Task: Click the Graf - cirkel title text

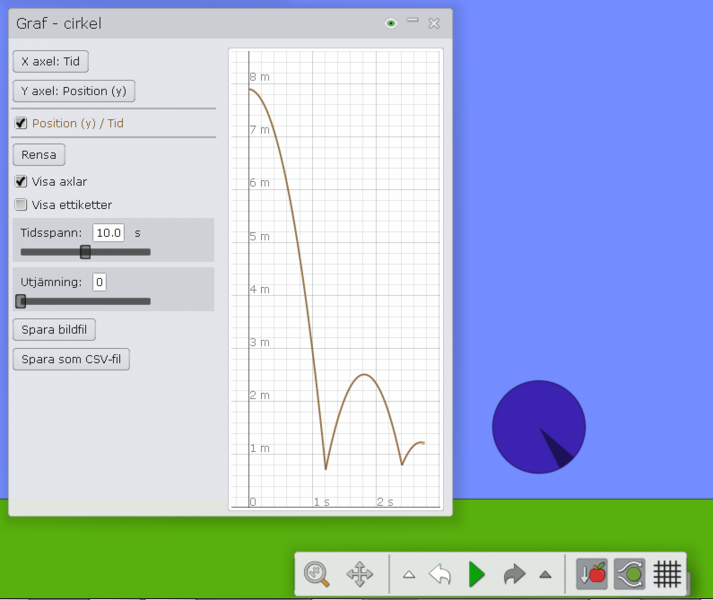Action: tap(59, 23)
